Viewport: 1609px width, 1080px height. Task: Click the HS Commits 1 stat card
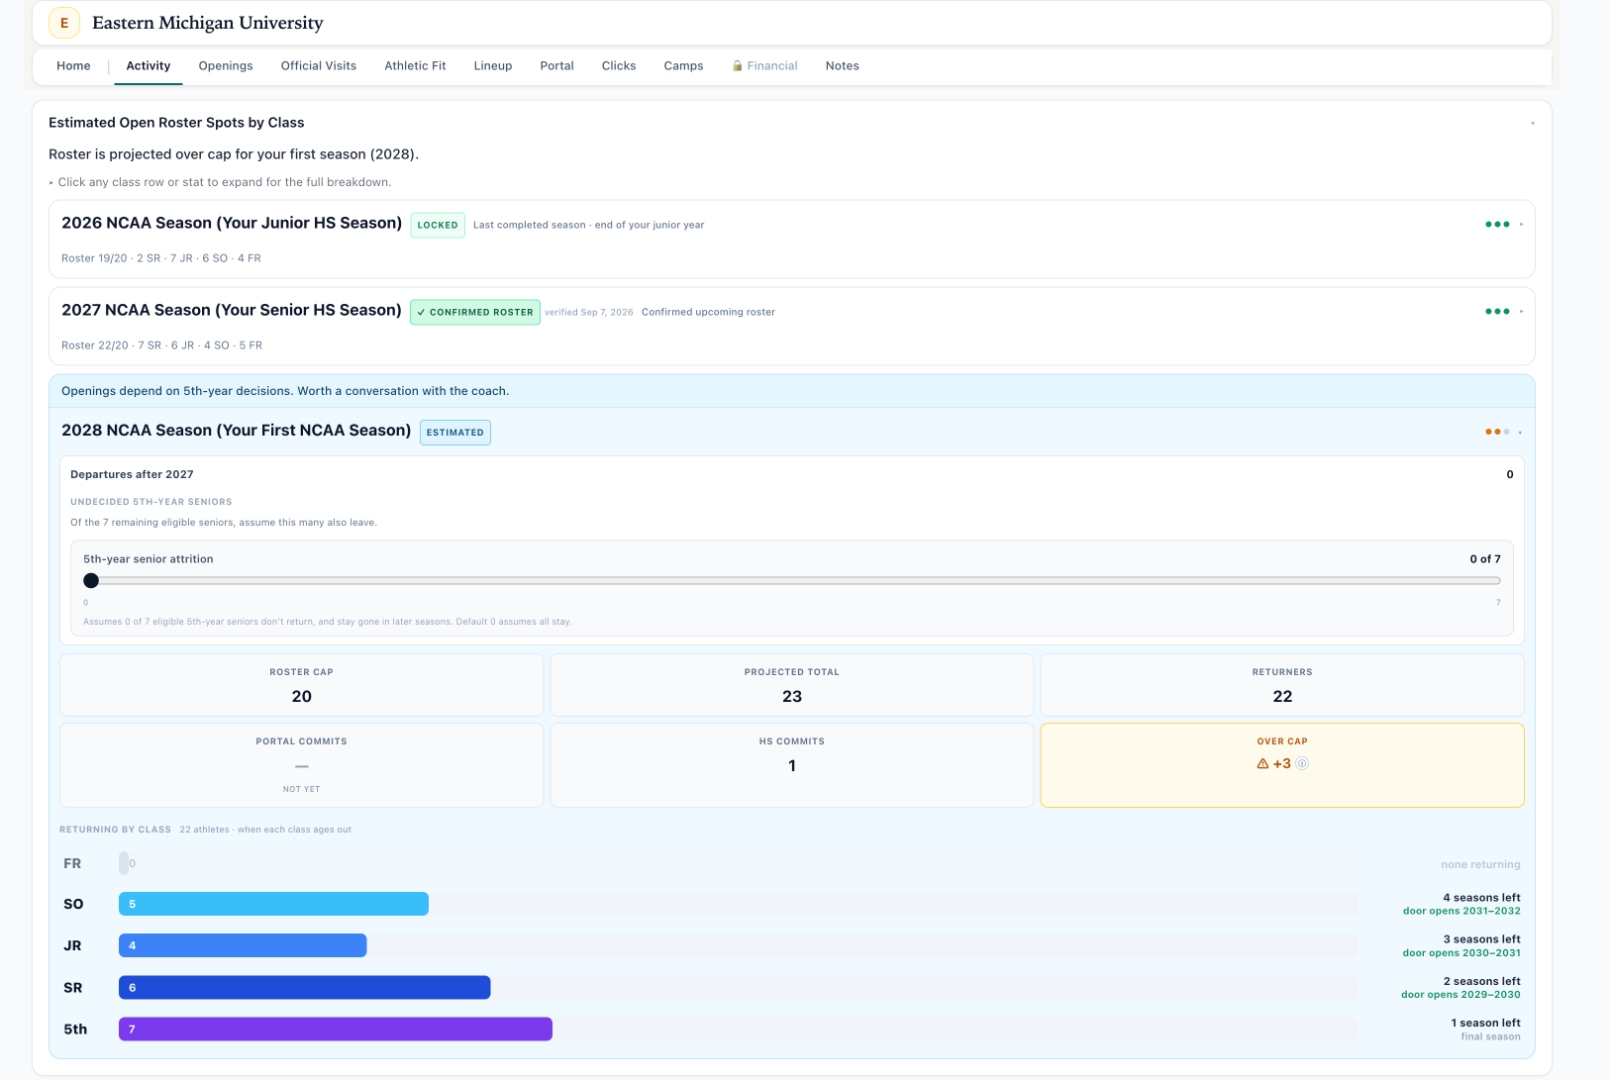coord(791,765)
